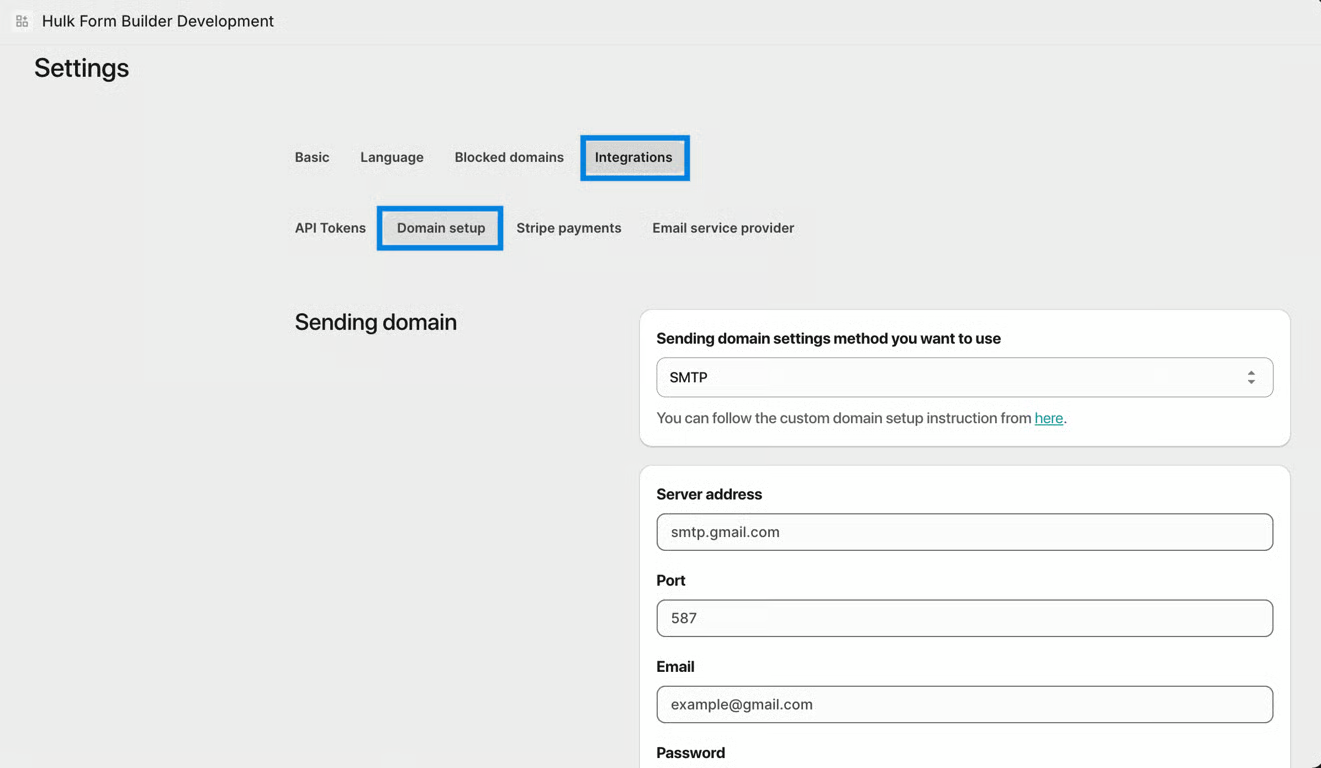Image resolution: width=1321 pixels, height=768 pixels.
Task: Go to the Stripe payments sub-tab
Action: 569,228
